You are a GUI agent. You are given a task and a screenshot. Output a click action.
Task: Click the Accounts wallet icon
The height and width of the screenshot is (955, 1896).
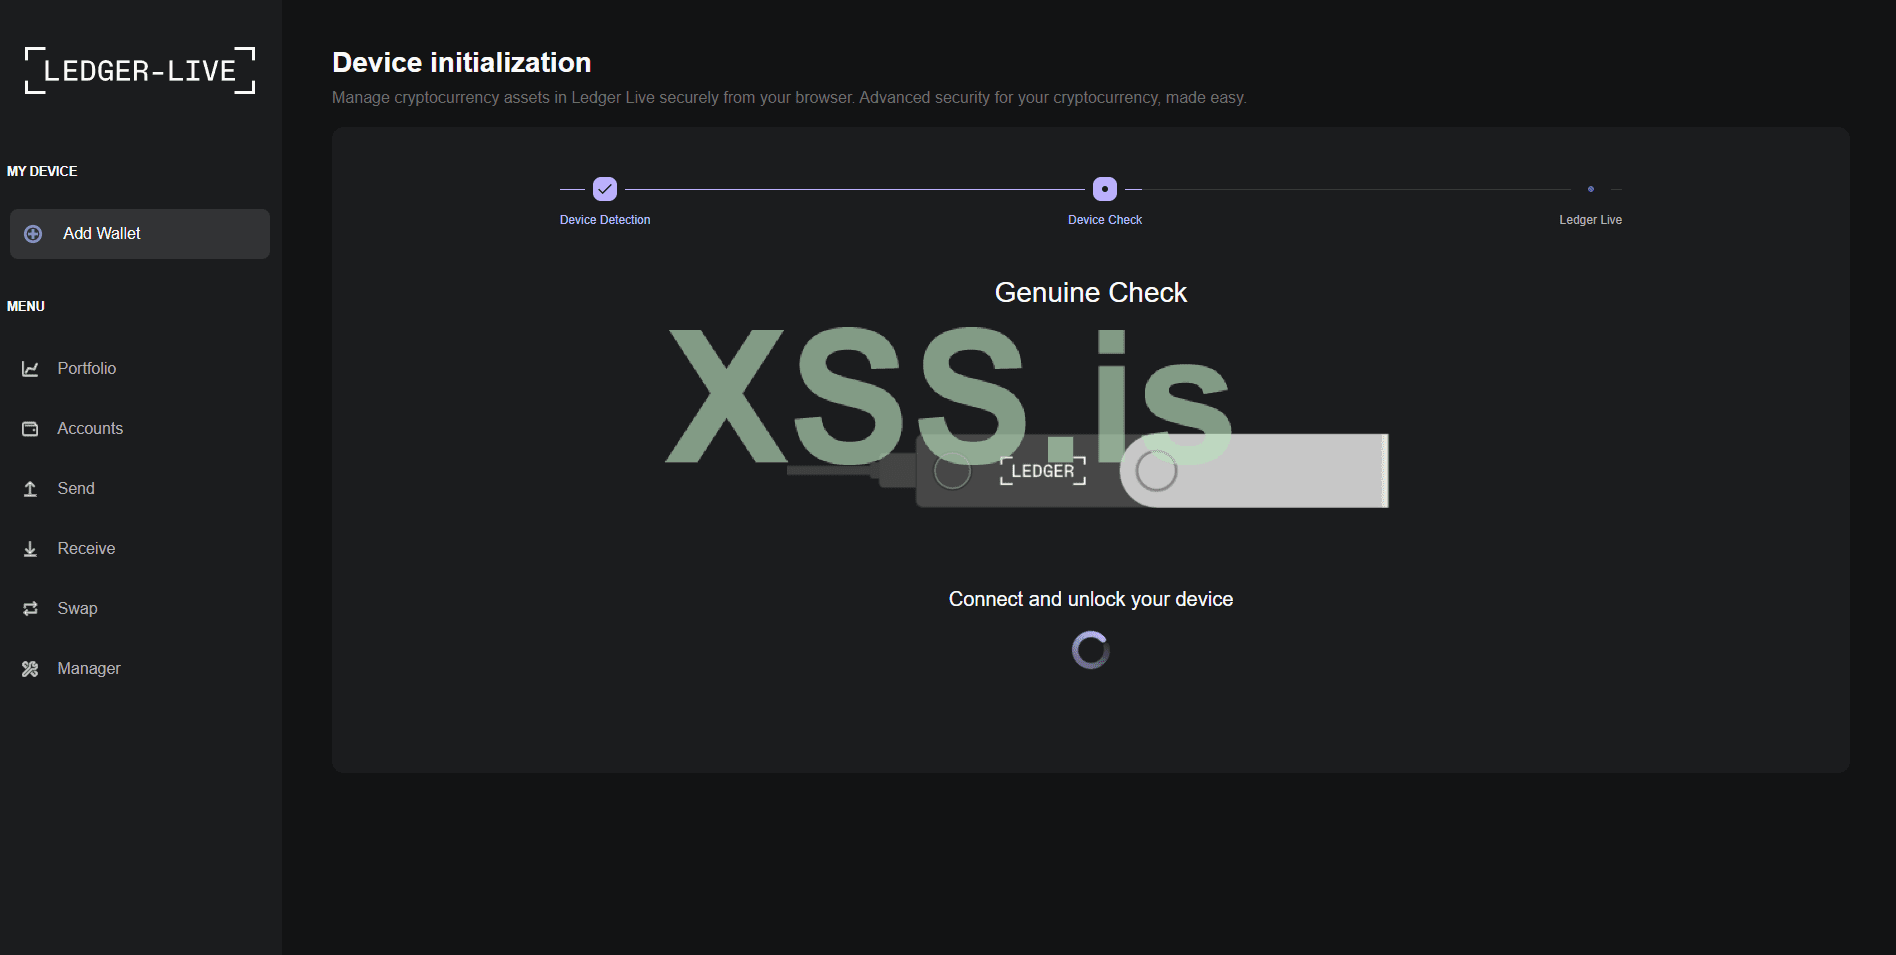[x=31, y=429]
